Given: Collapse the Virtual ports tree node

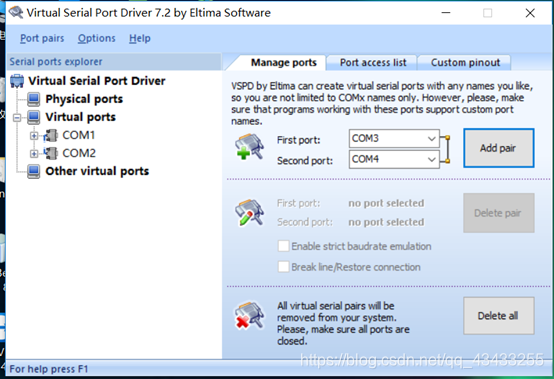Looking at the screenshot, I should (17, 118).
